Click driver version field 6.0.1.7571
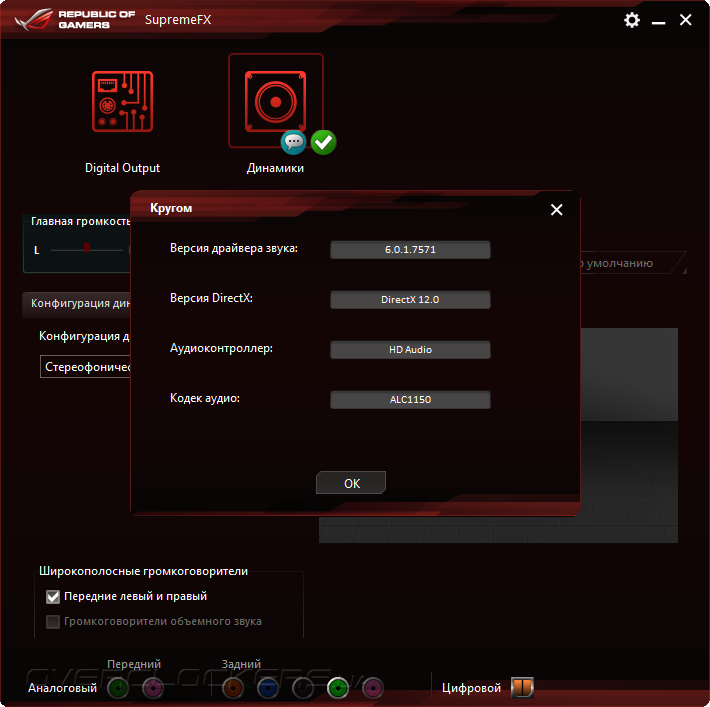Viewport: 710px width, 707px height. pyautogui.click(x=410, y=250)
